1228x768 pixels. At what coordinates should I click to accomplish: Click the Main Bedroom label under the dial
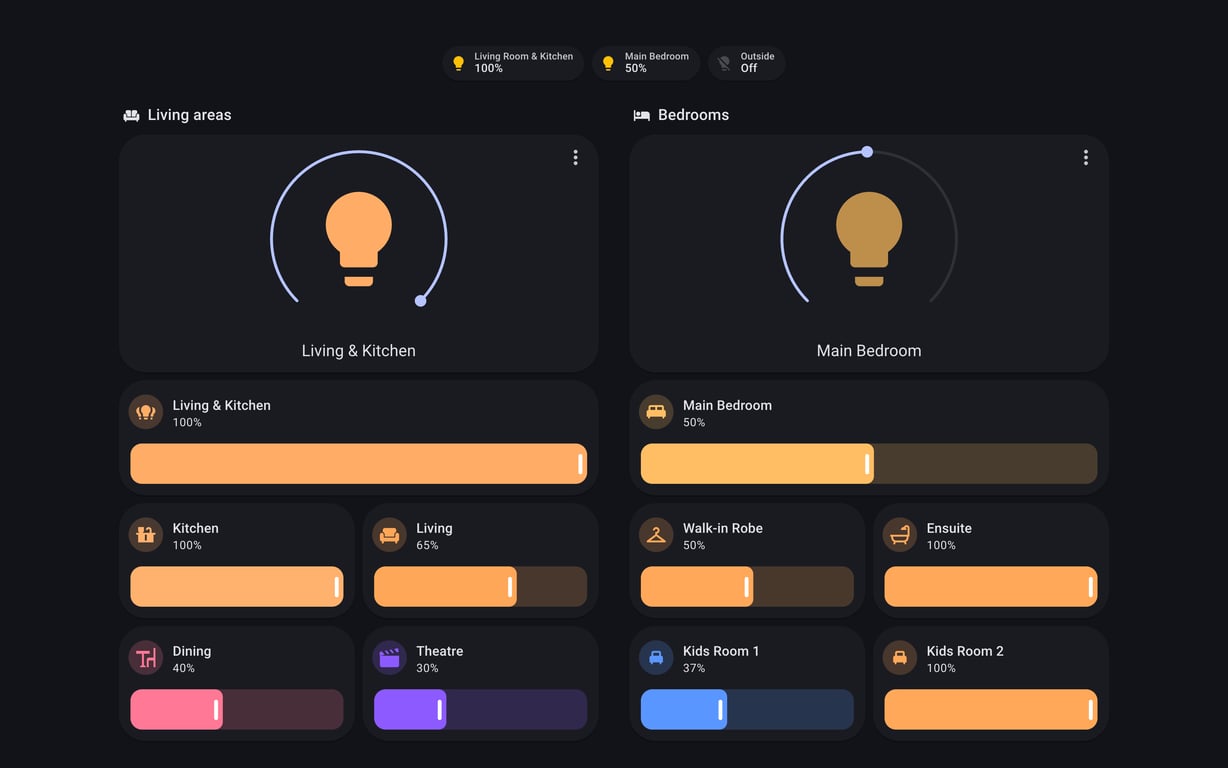(869, 351)
